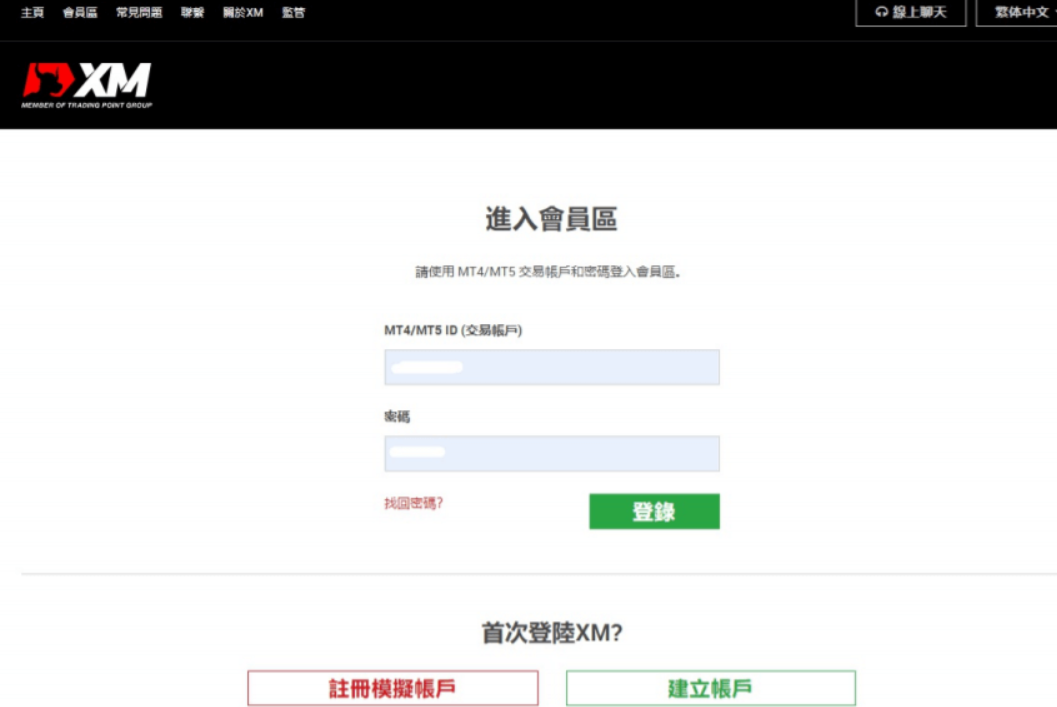
Task: Expand the 繁体中文 language dropdown
Action: click(1017, 12)
